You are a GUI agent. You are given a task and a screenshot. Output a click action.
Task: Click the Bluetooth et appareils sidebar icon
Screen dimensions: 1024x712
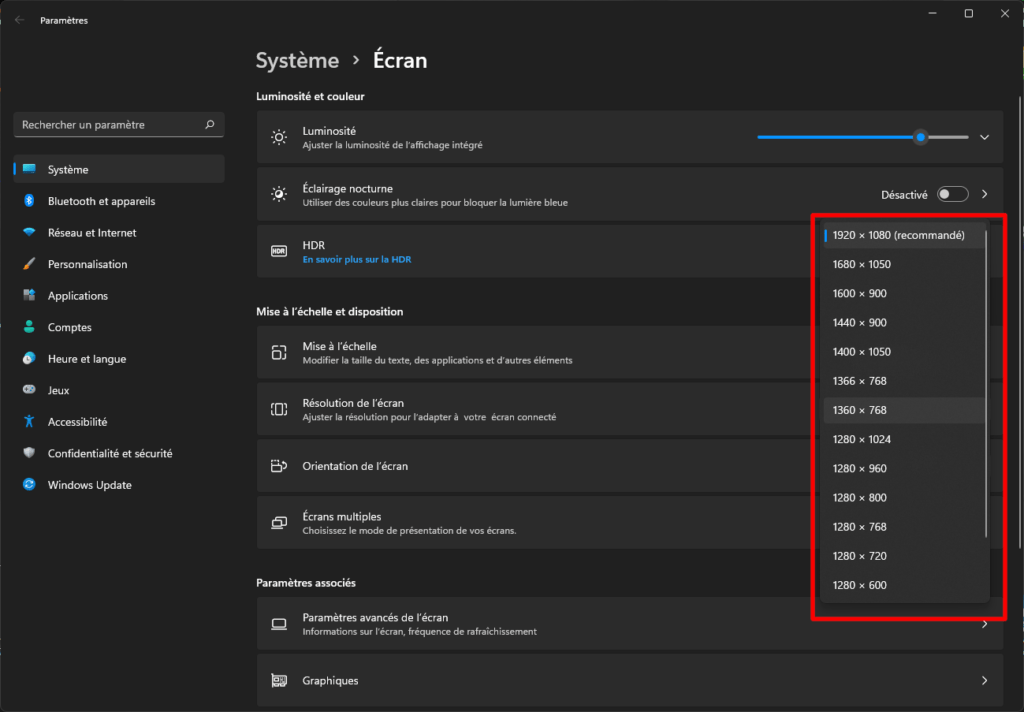click(x=29, y=201)
